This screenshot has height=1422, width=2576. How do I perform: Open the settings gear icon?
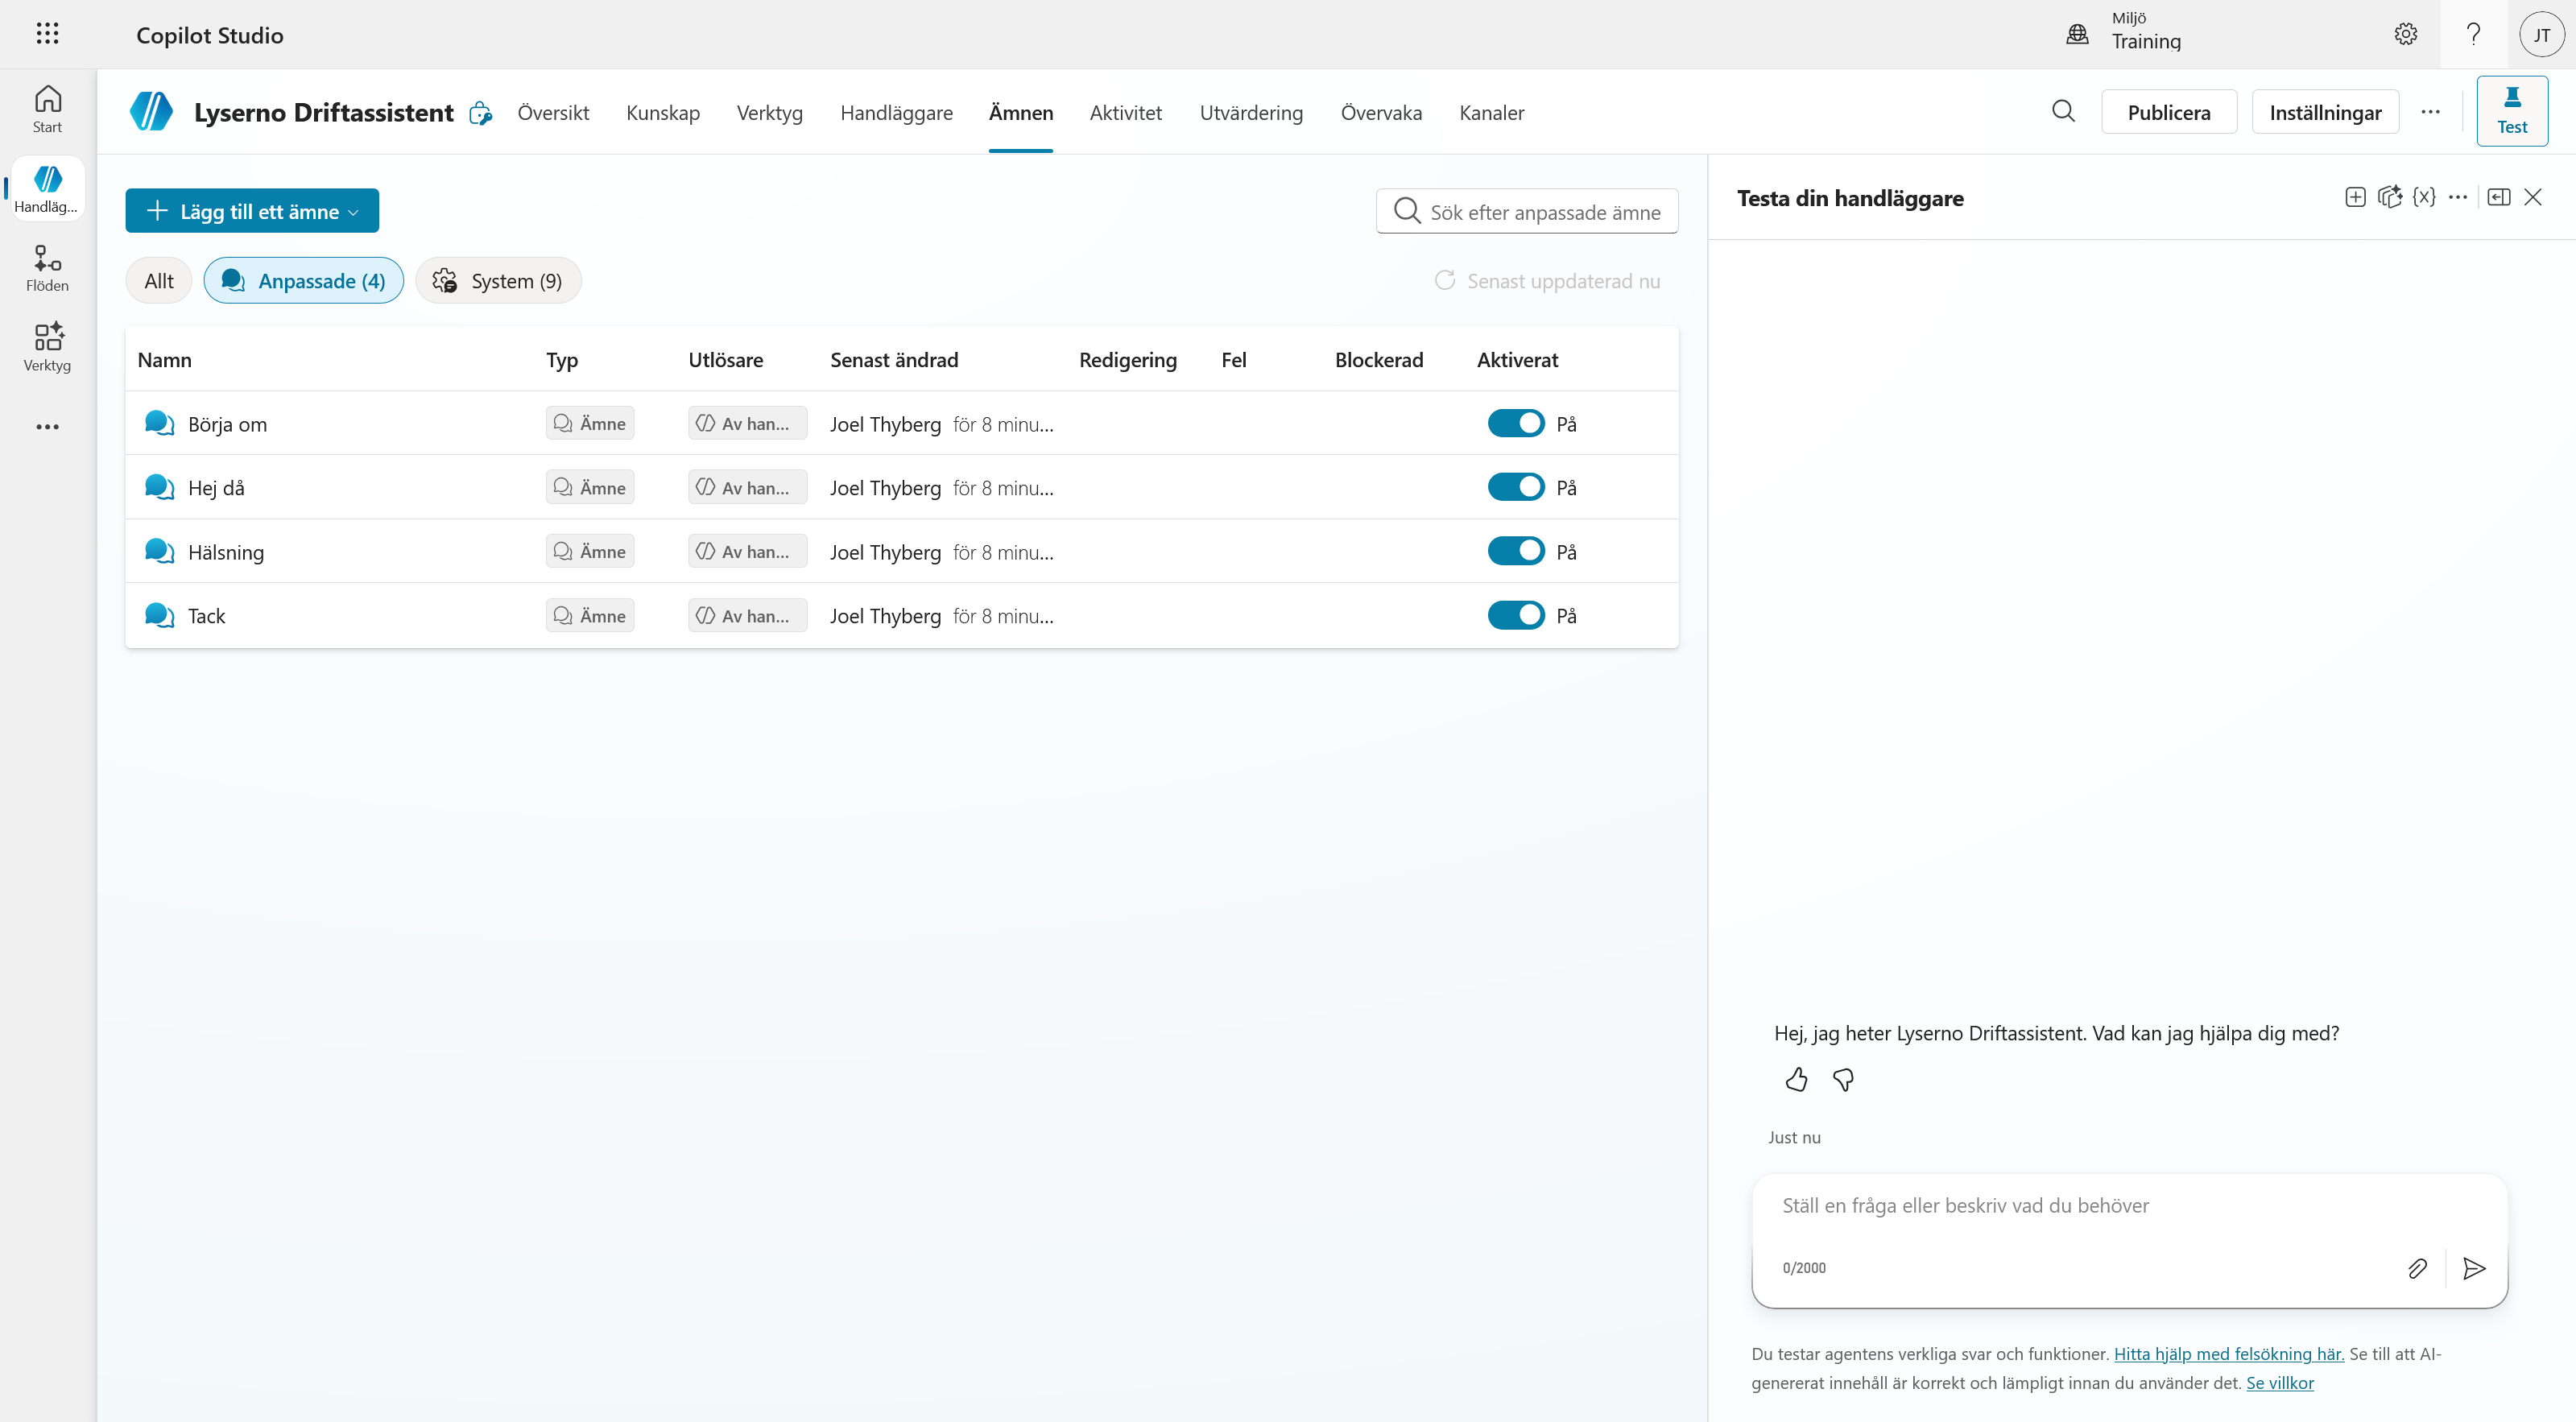coord(2405,34)
